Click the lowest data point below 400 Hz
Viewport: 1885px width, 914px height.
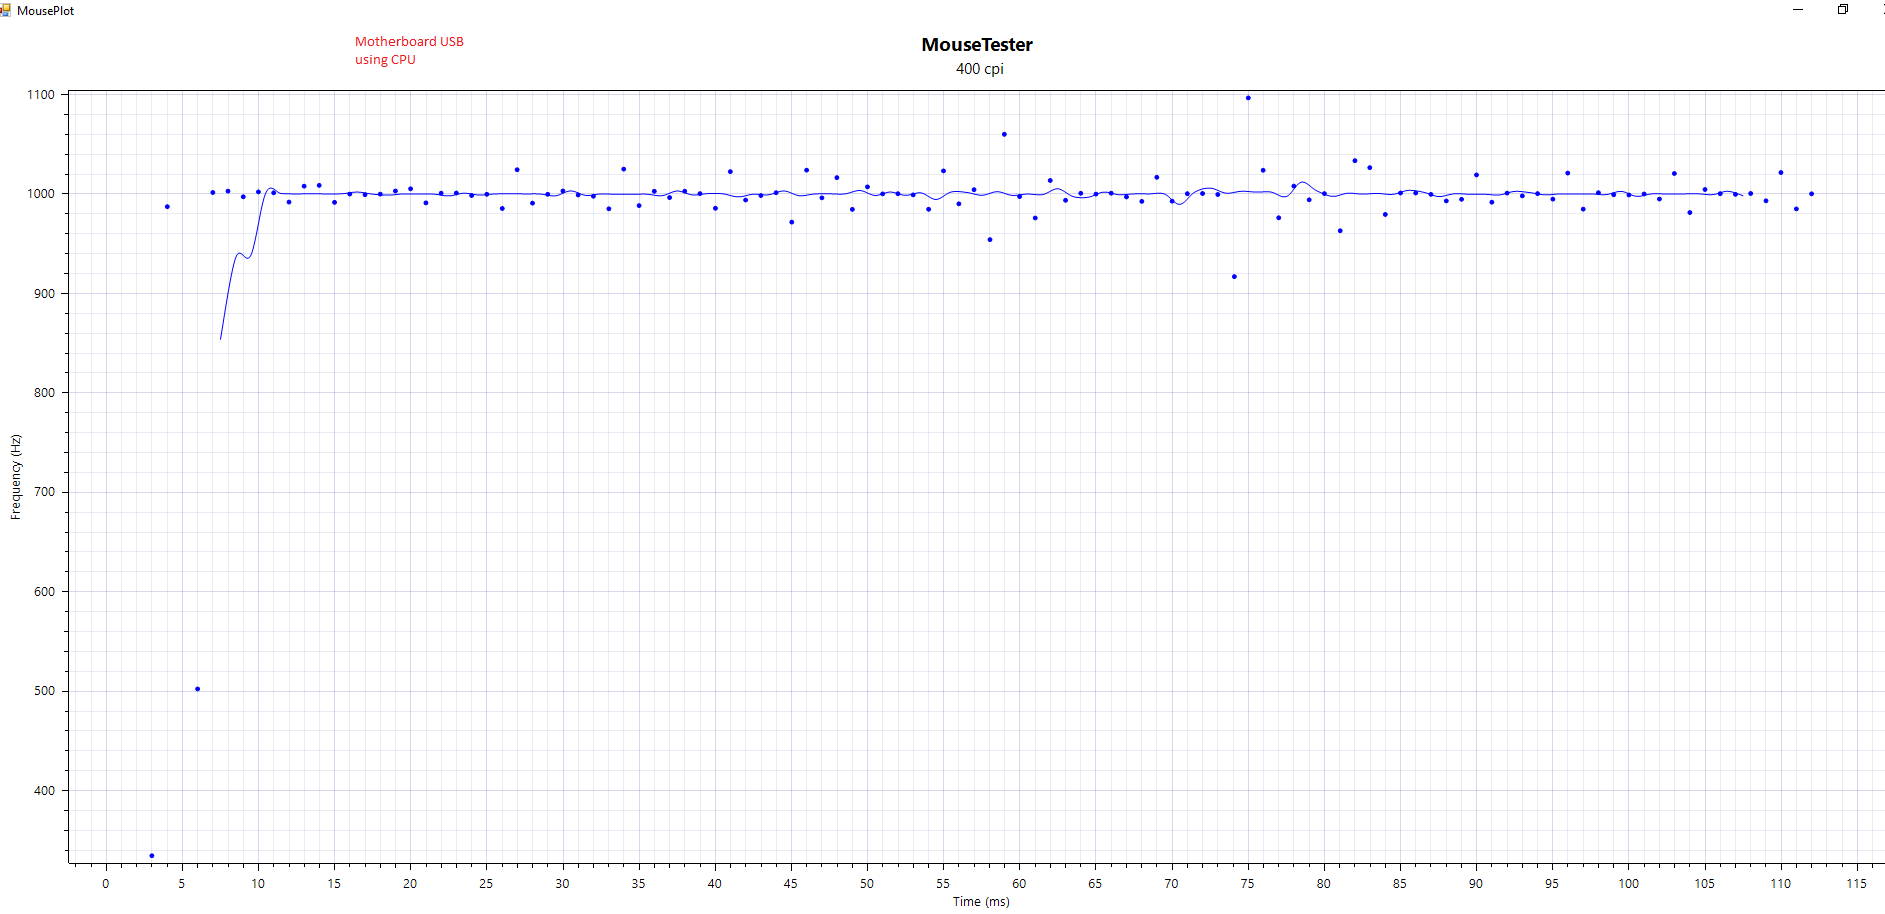click(152, 855)
